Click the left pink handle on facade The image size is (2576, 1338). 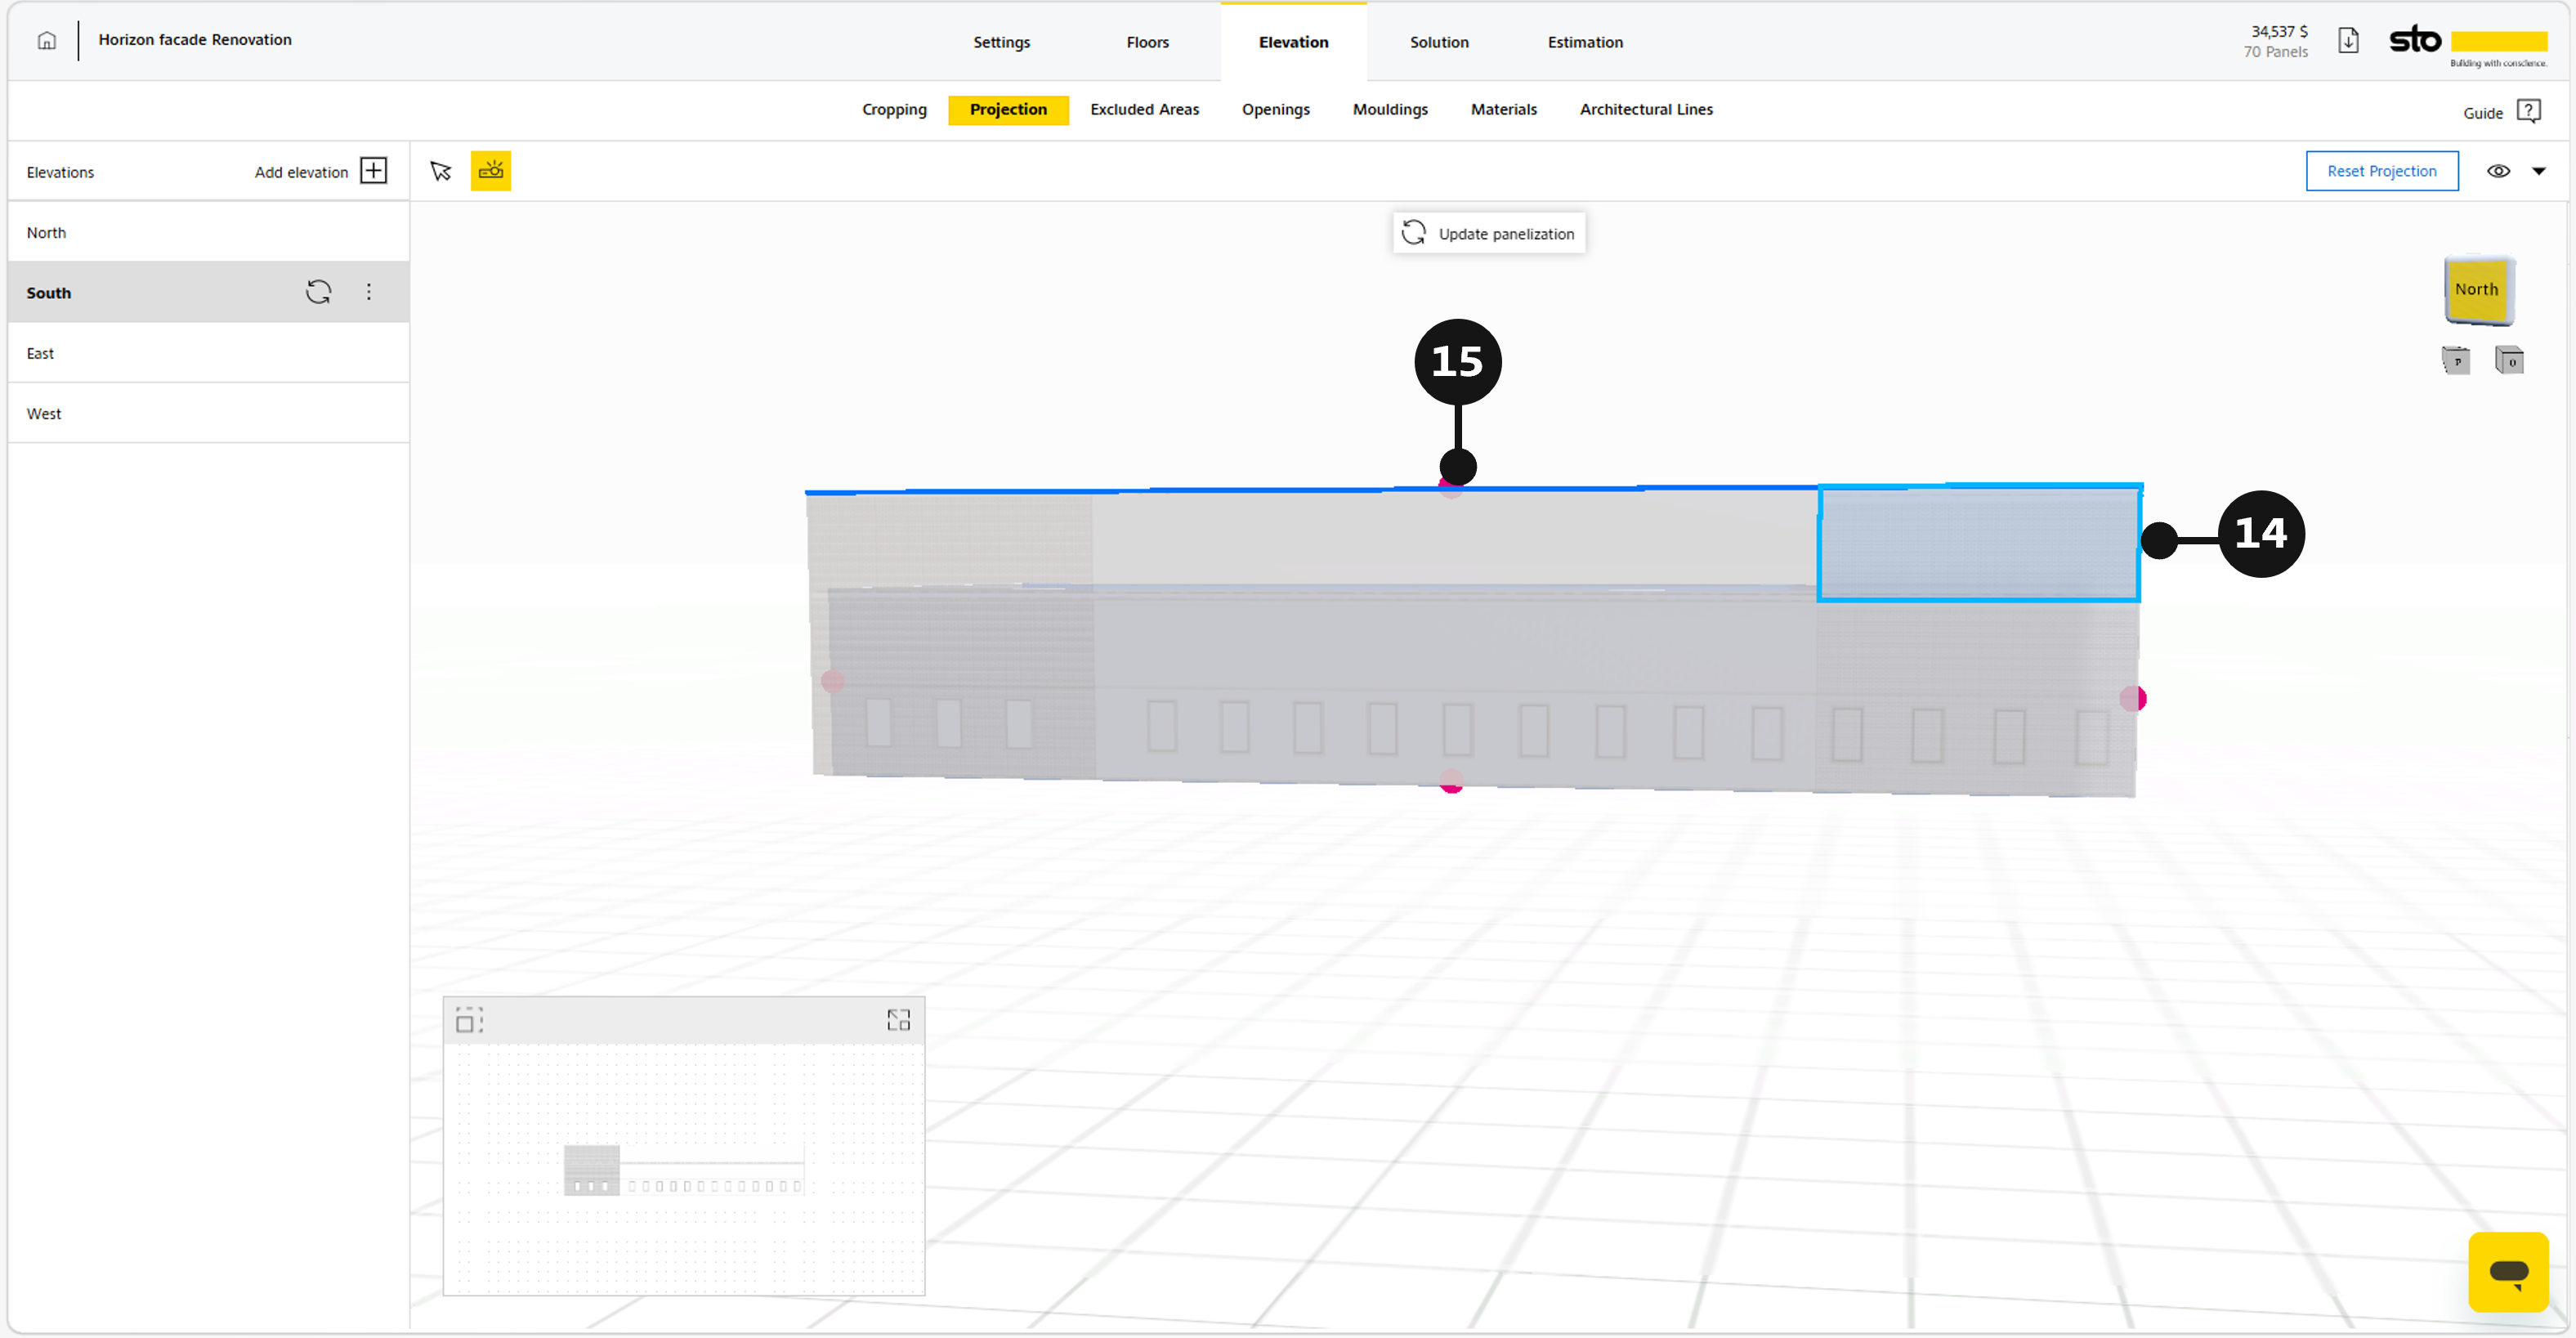pos(832,681)
